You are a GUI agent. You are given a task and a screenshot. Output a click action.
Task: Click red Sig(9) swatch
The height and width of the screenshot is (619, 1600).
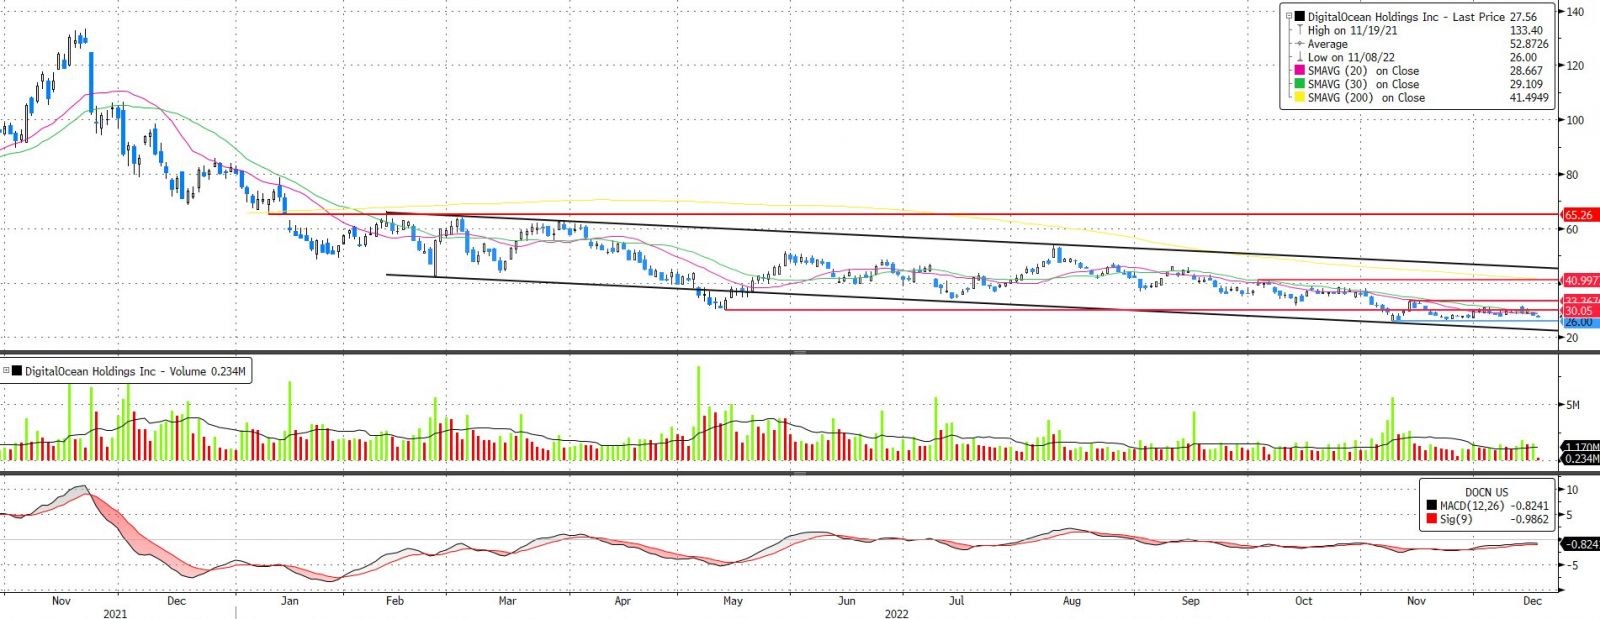pyautogui.click(x=1432, y=519)
